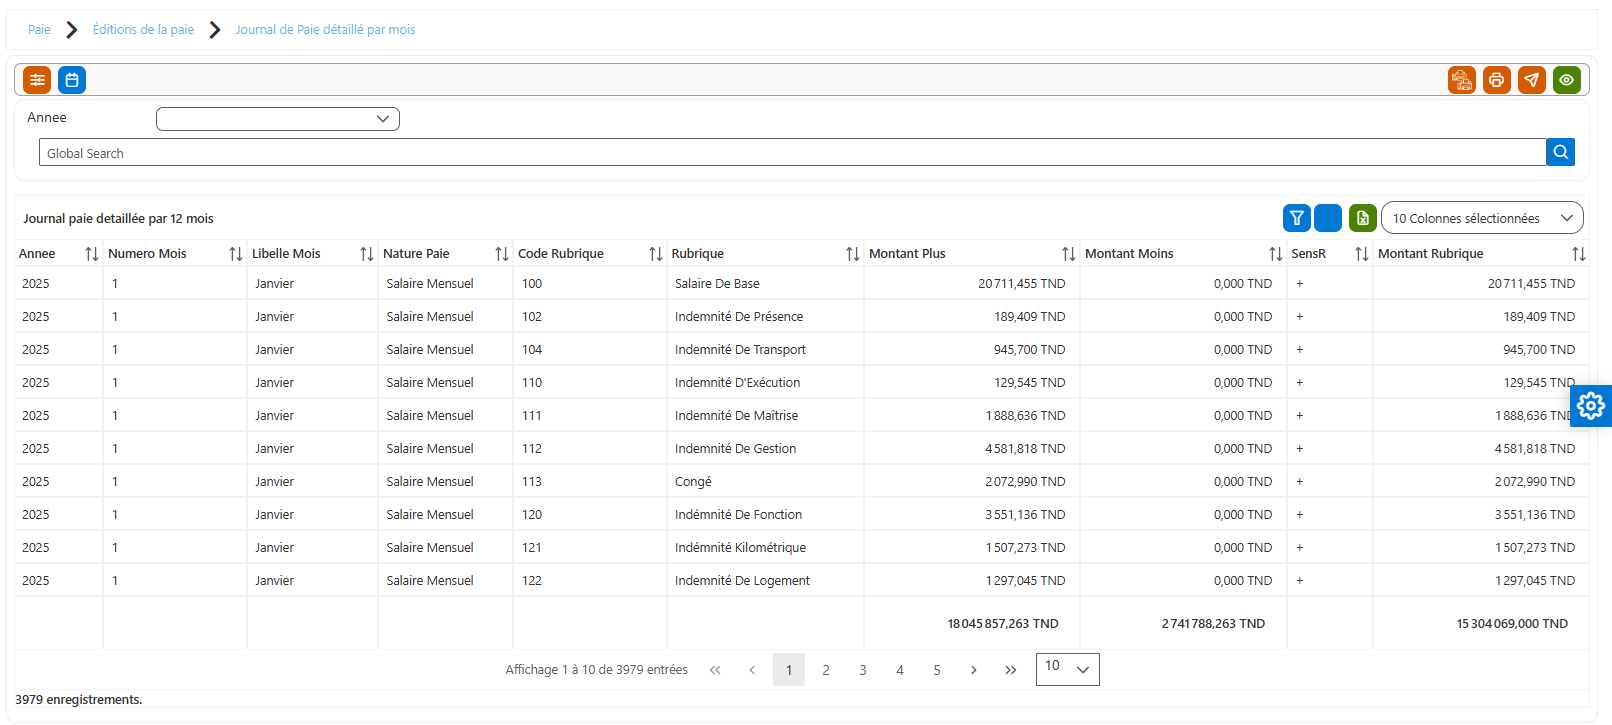Open the rows per page dropdown
The width and height of the screenshot is (1612, 725).
[x=1069, y=669]
